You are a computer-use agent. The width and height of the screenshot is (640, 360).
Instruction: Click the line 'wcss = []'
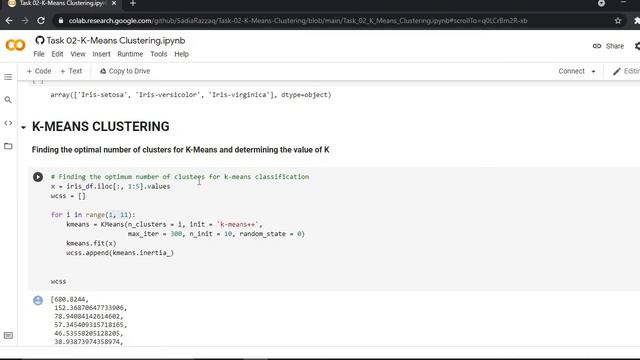click(x=68, y=196)
